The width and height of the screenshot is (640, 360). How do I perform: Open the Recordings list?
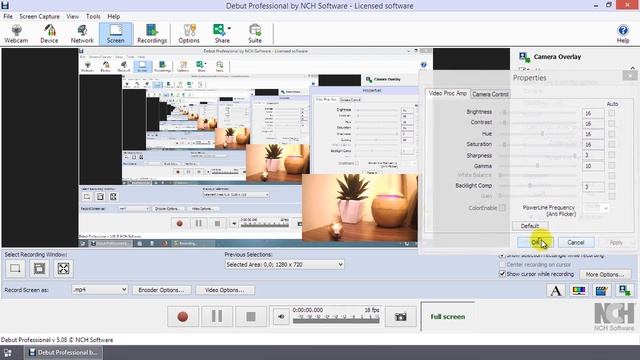tap(152, 34)
